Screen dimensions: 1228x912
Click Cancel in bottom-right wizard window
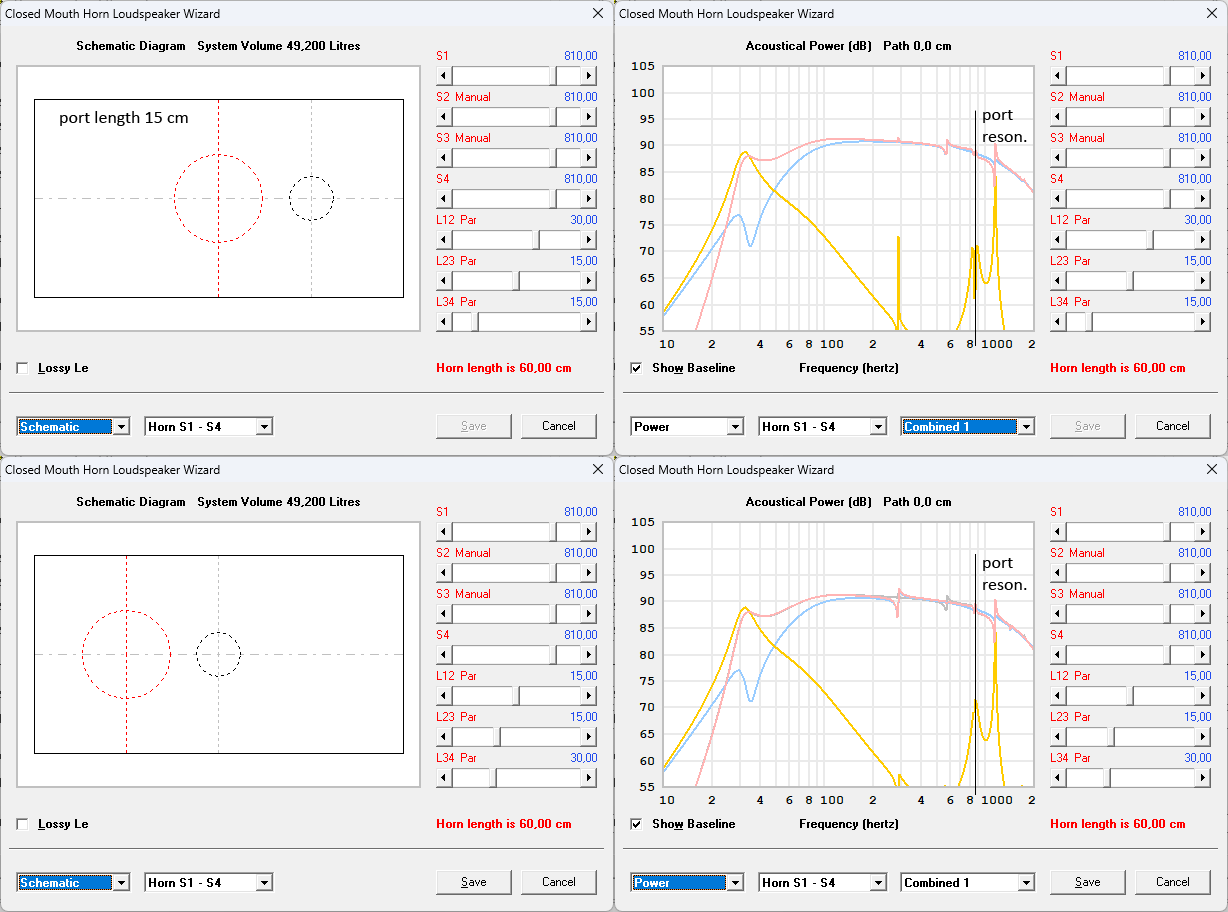tap(1173, 882)
